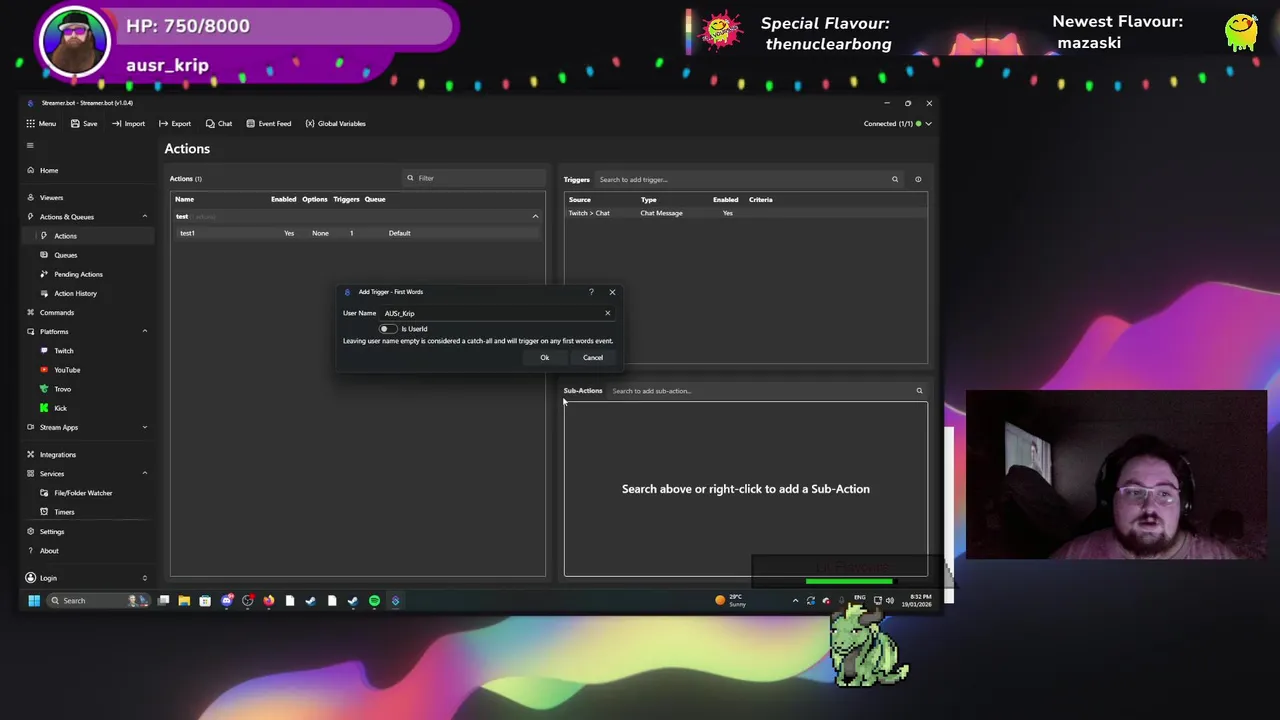Select Twitch platform in sidebar
This screenshot has width=1280, height=720.
(x=63, y=351)
